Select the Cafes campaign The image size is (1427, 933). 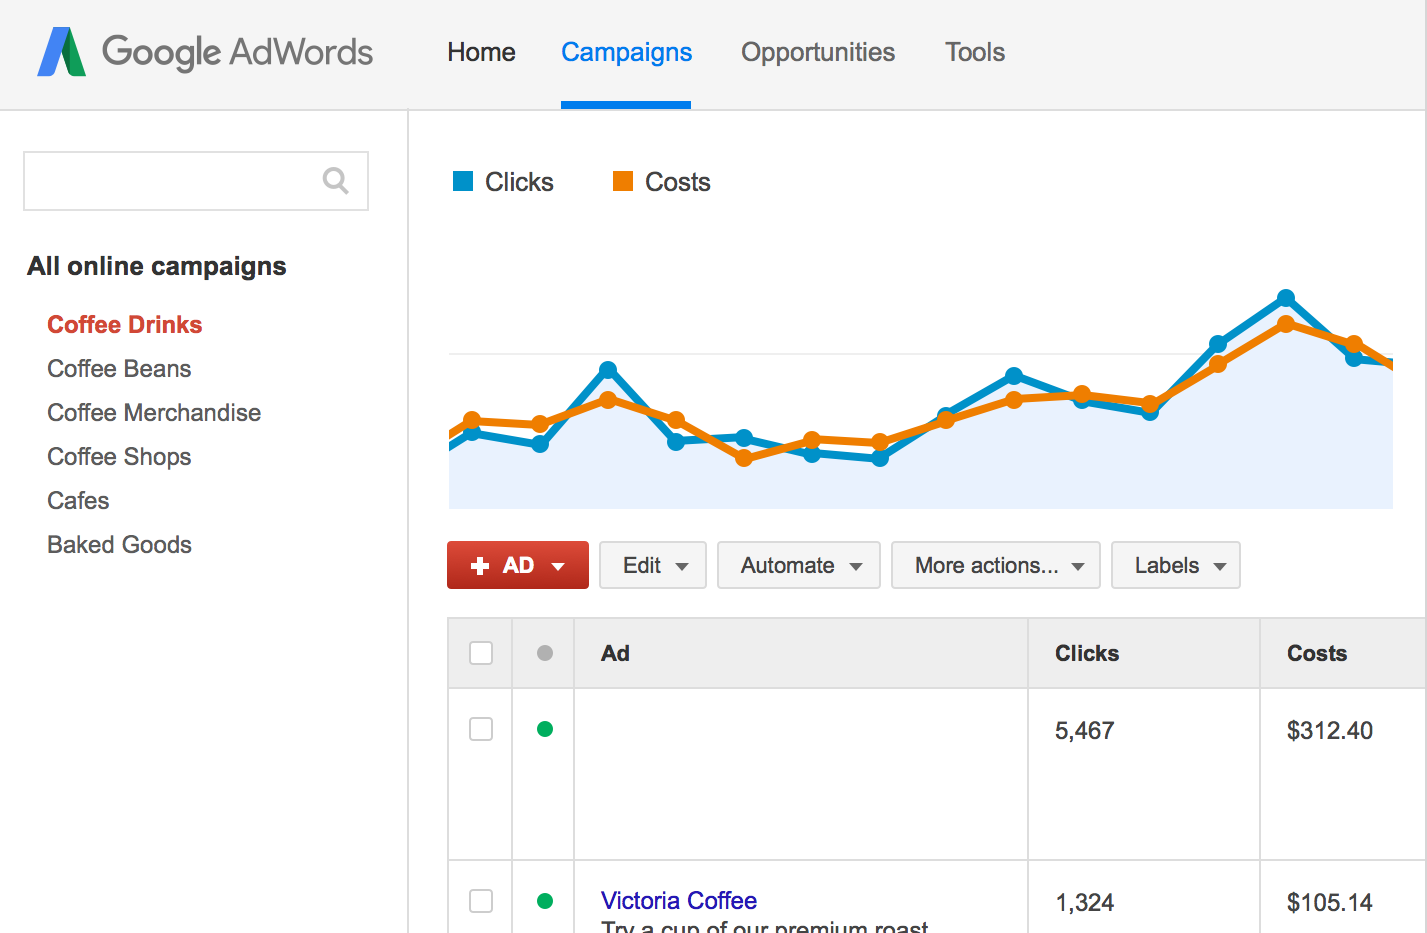point(78,501)
